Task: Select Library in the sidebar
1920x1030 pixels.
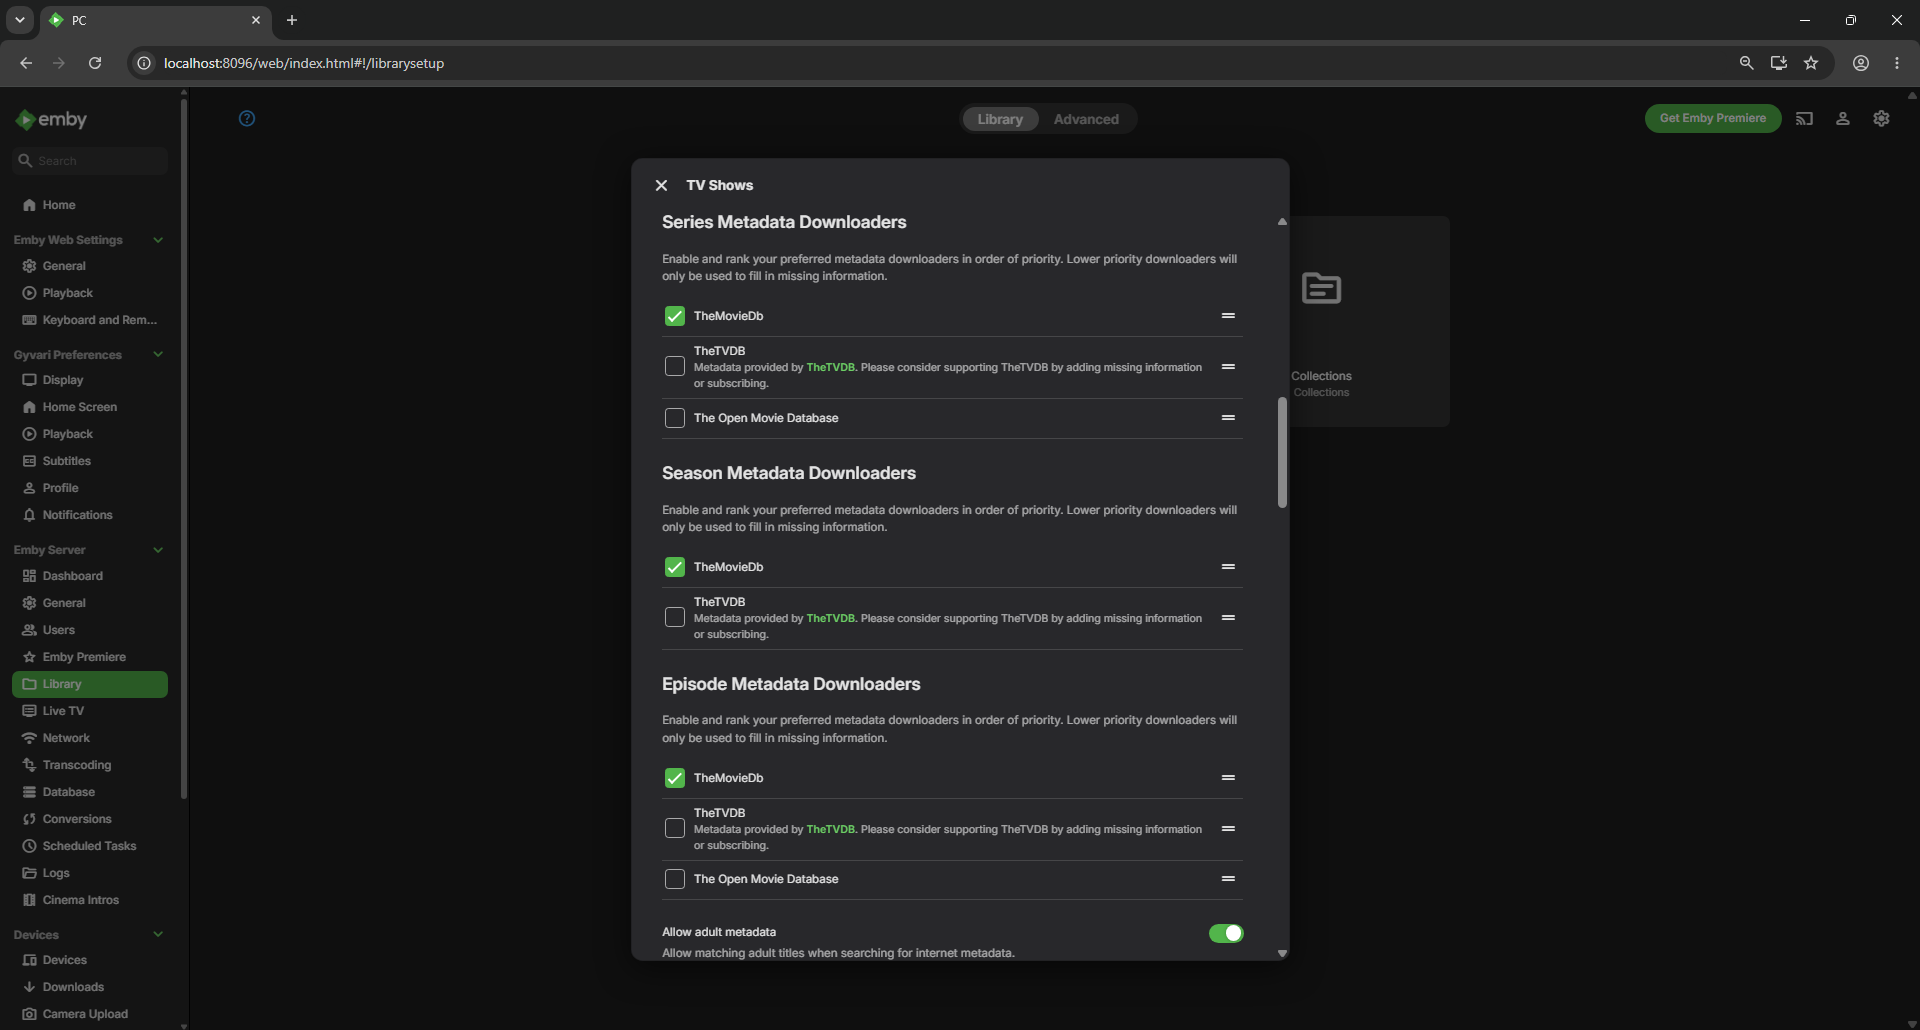Action: pyautogui.click(x=90, y=684)
